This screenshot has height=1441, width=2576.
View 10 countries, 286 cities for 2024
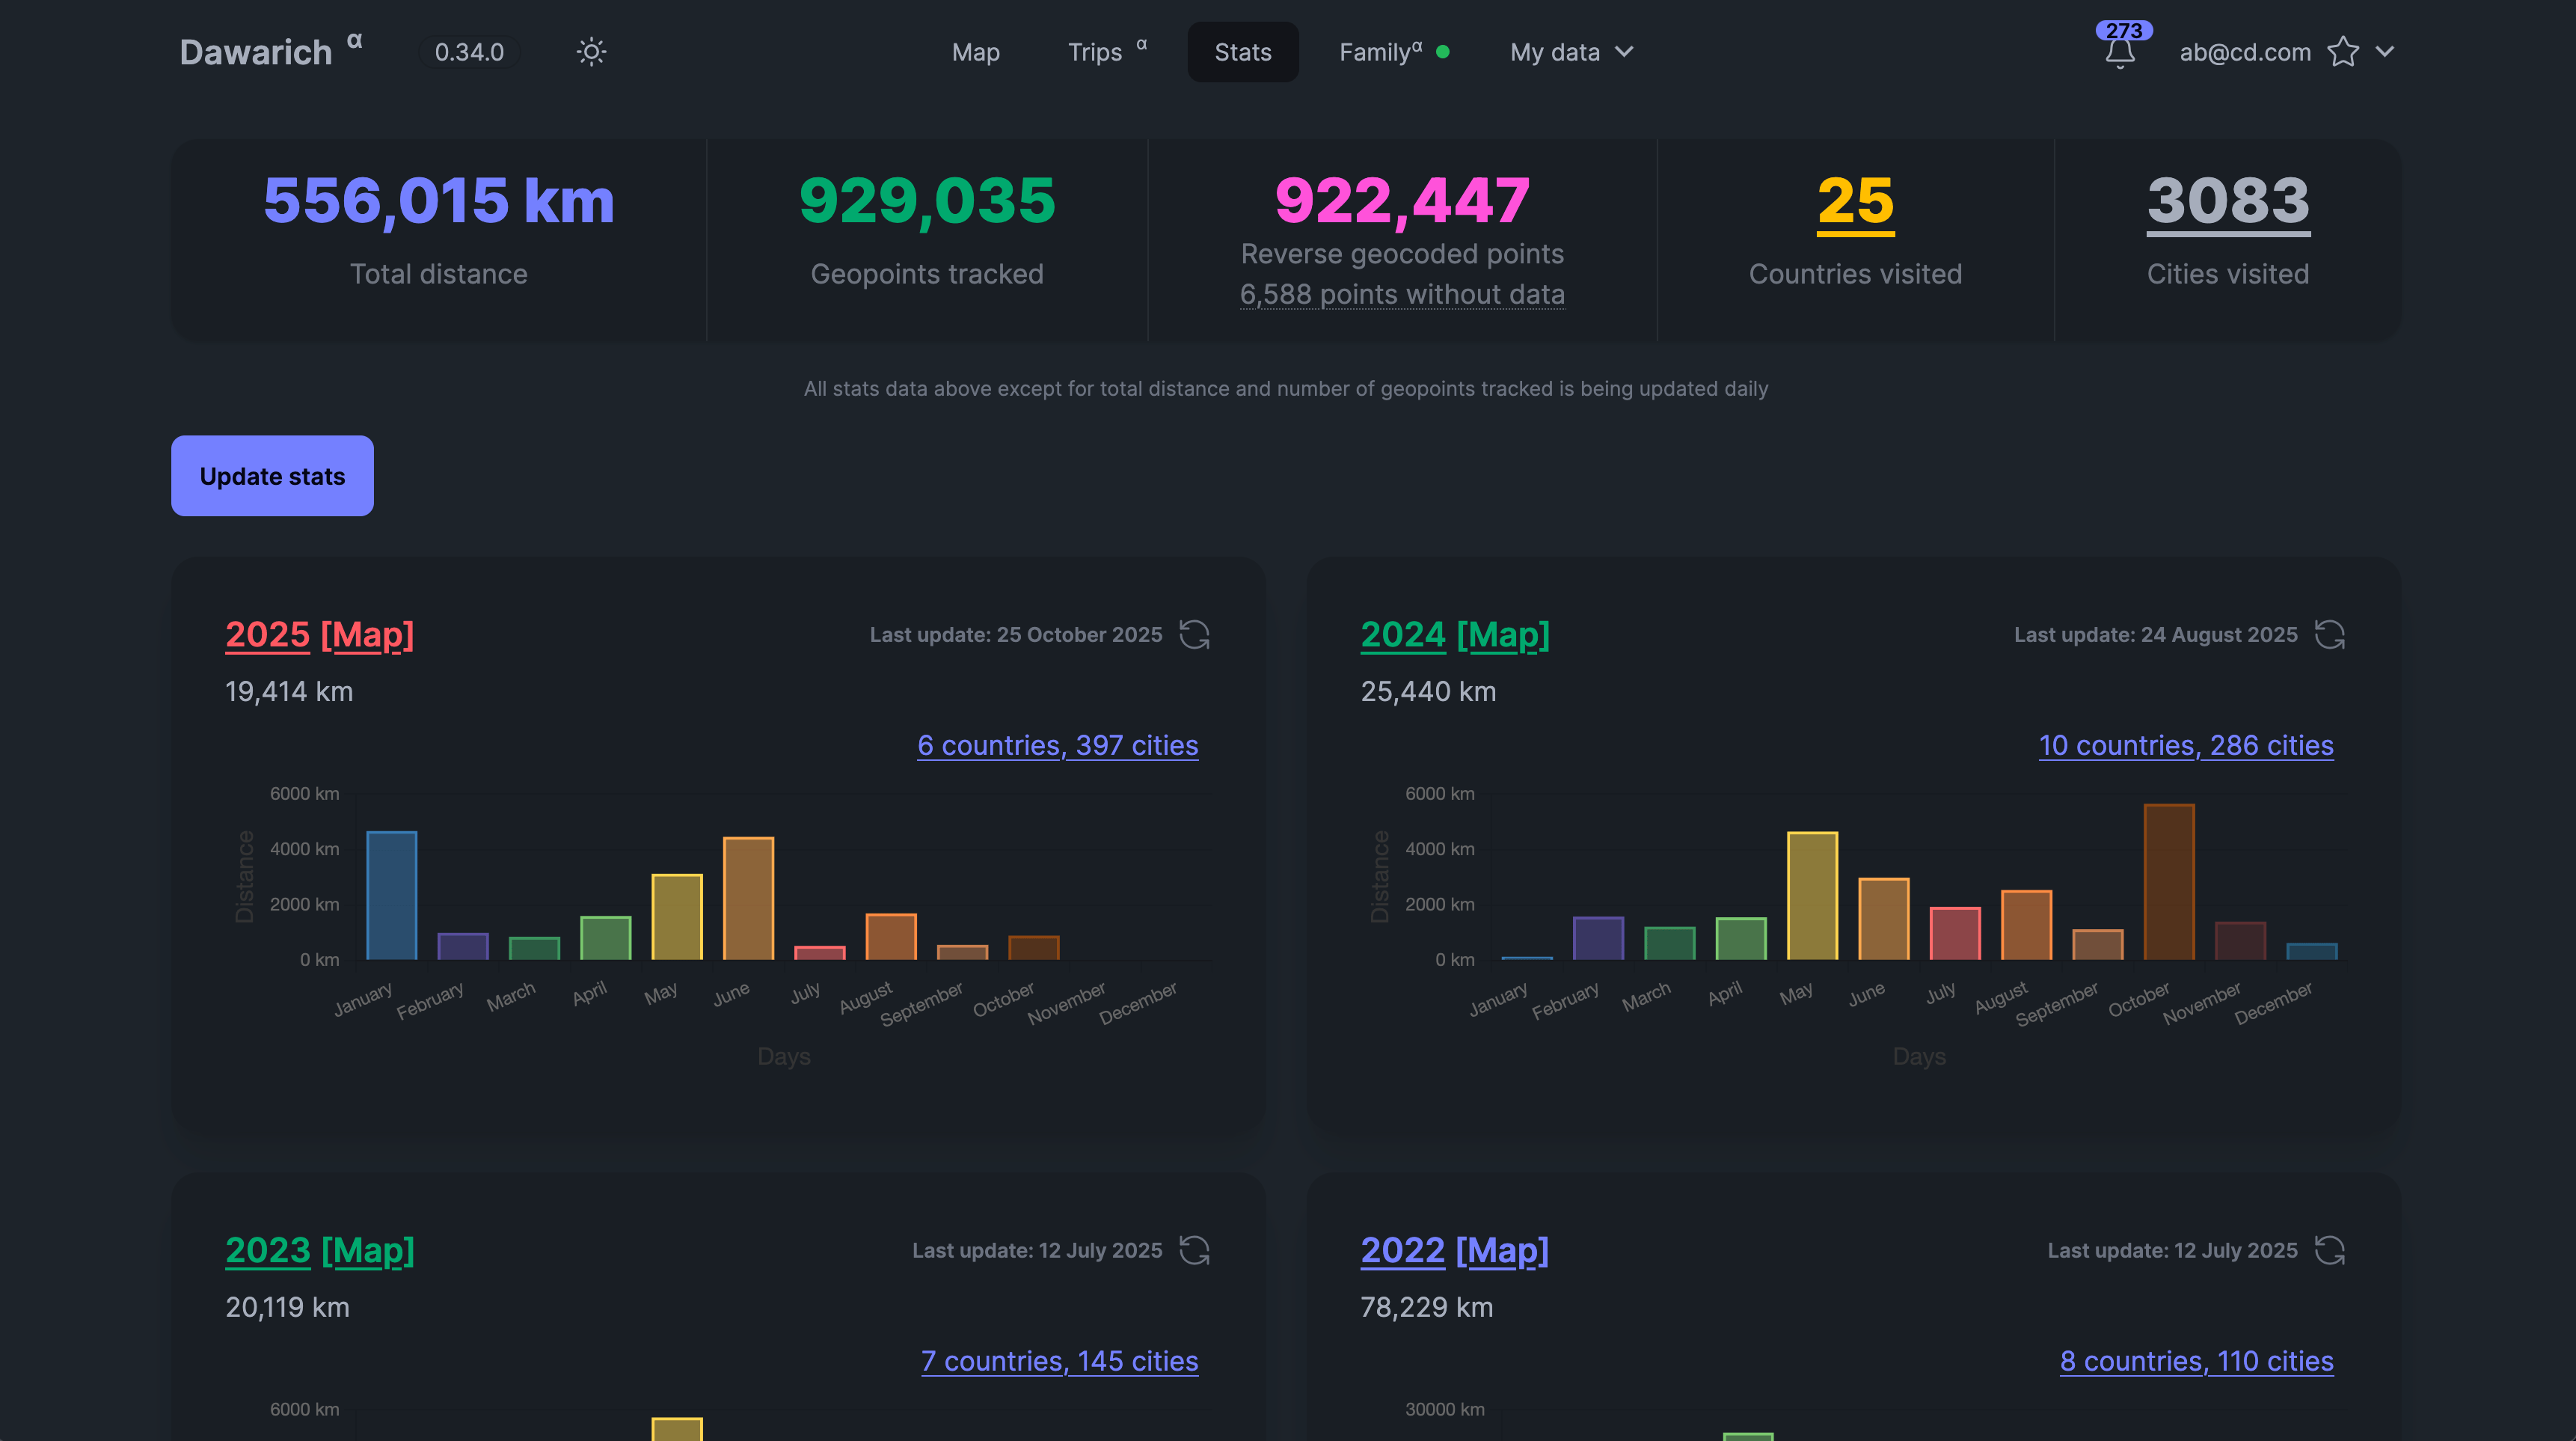[x=2186, y=745]
